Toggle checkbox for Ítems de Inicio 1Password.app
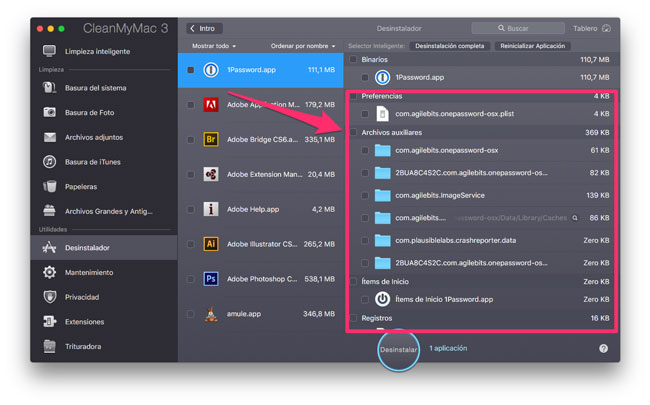This screenshot has height=405, width=650. [365, 299]
